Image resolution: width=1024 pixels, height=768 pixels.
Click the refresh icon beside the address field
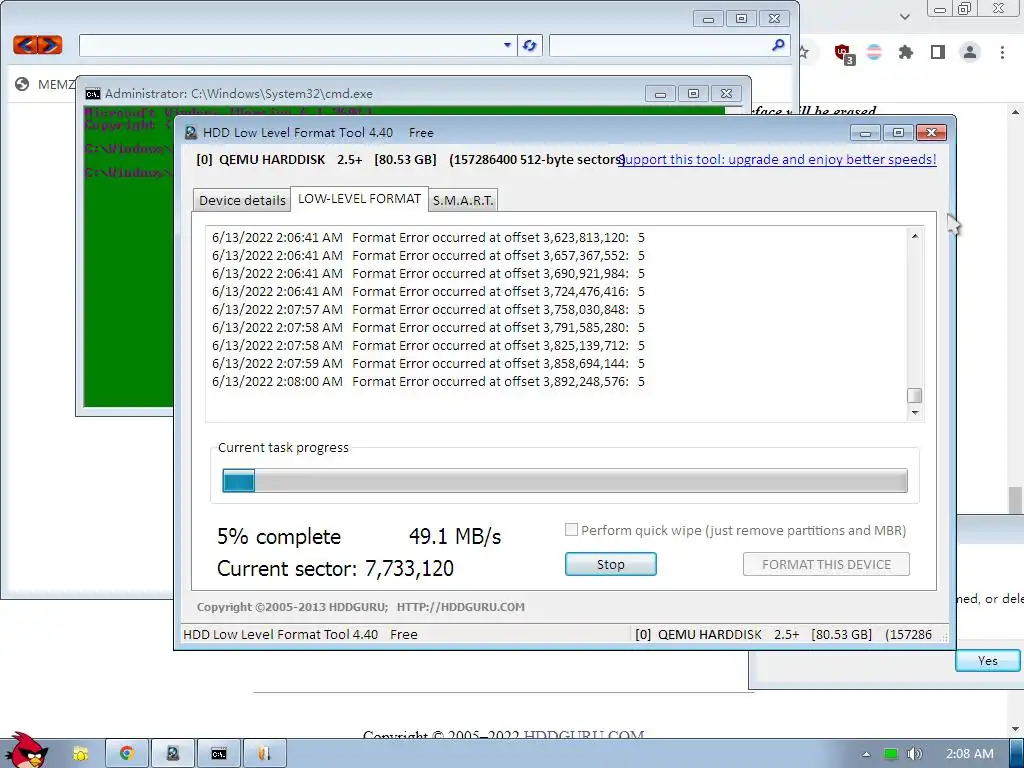(x=530, y=45)
